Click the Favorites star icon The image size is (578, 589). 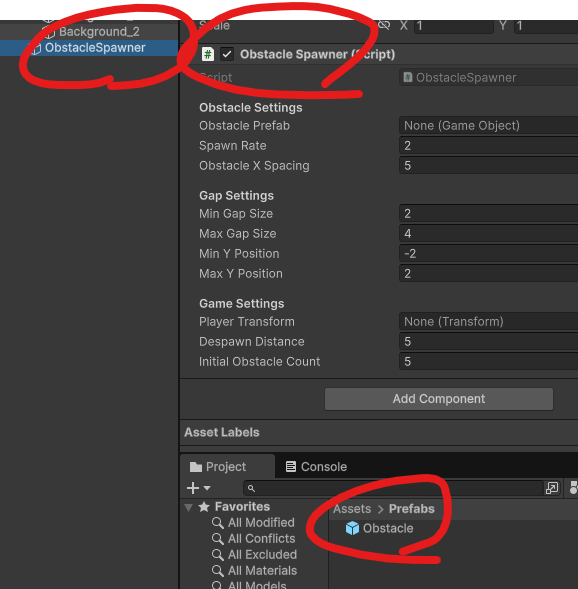204,507
